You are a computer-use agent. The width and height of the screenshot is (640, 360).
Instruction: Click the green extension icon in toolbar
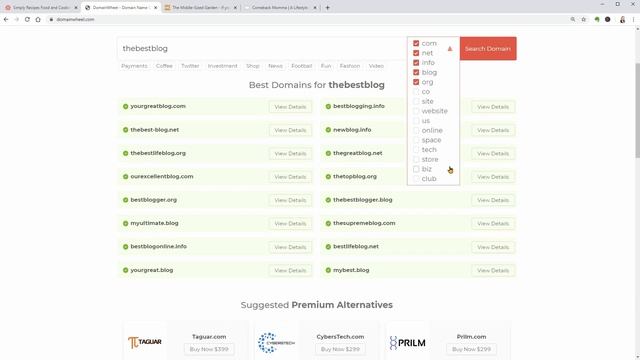pos(597,19)
